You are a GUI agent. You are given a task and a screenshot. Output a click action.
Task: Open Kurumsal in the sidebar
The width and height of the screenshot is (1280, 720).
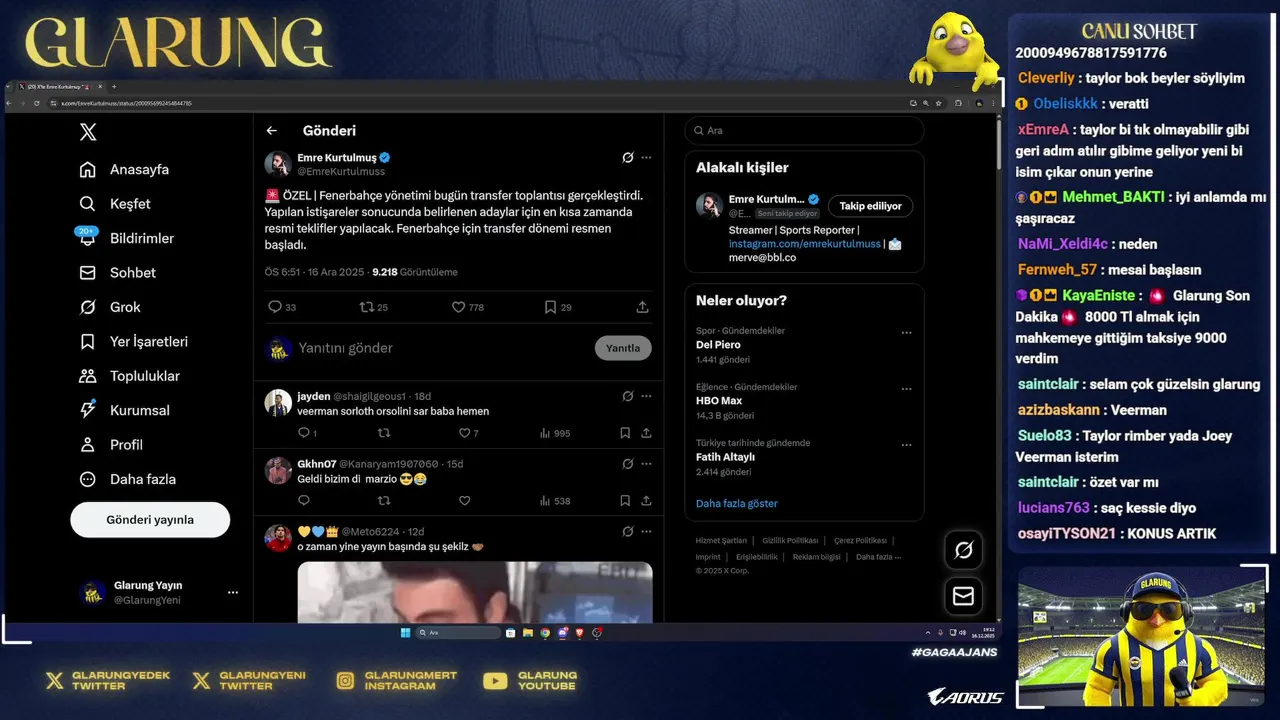pyautogui.click(x=125, y=410)
